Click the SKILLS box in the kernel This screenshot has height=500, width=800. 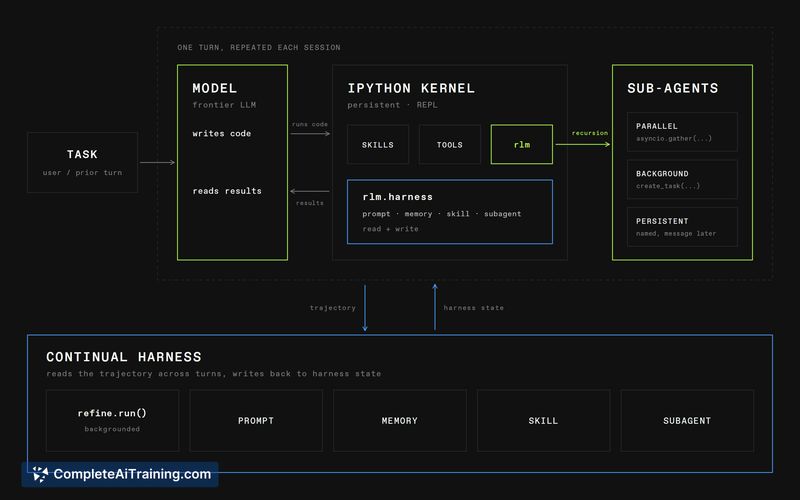click(x=378, y=144)
